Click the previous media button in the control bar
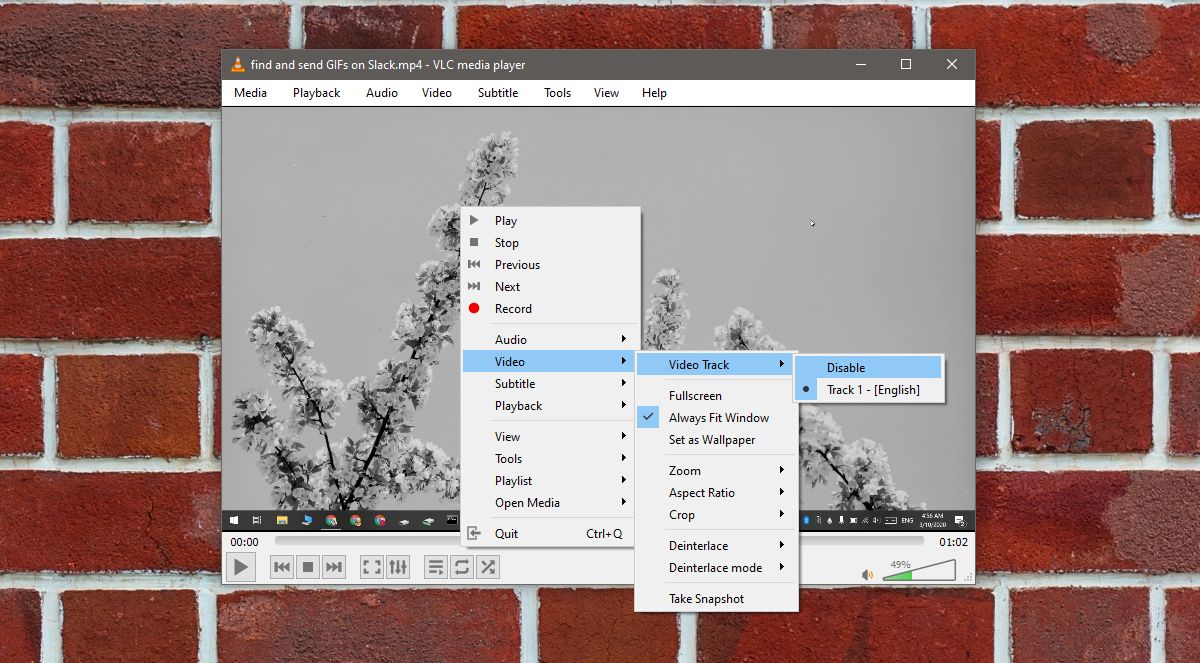This screenshot has height=663, width=1200. 282,567
